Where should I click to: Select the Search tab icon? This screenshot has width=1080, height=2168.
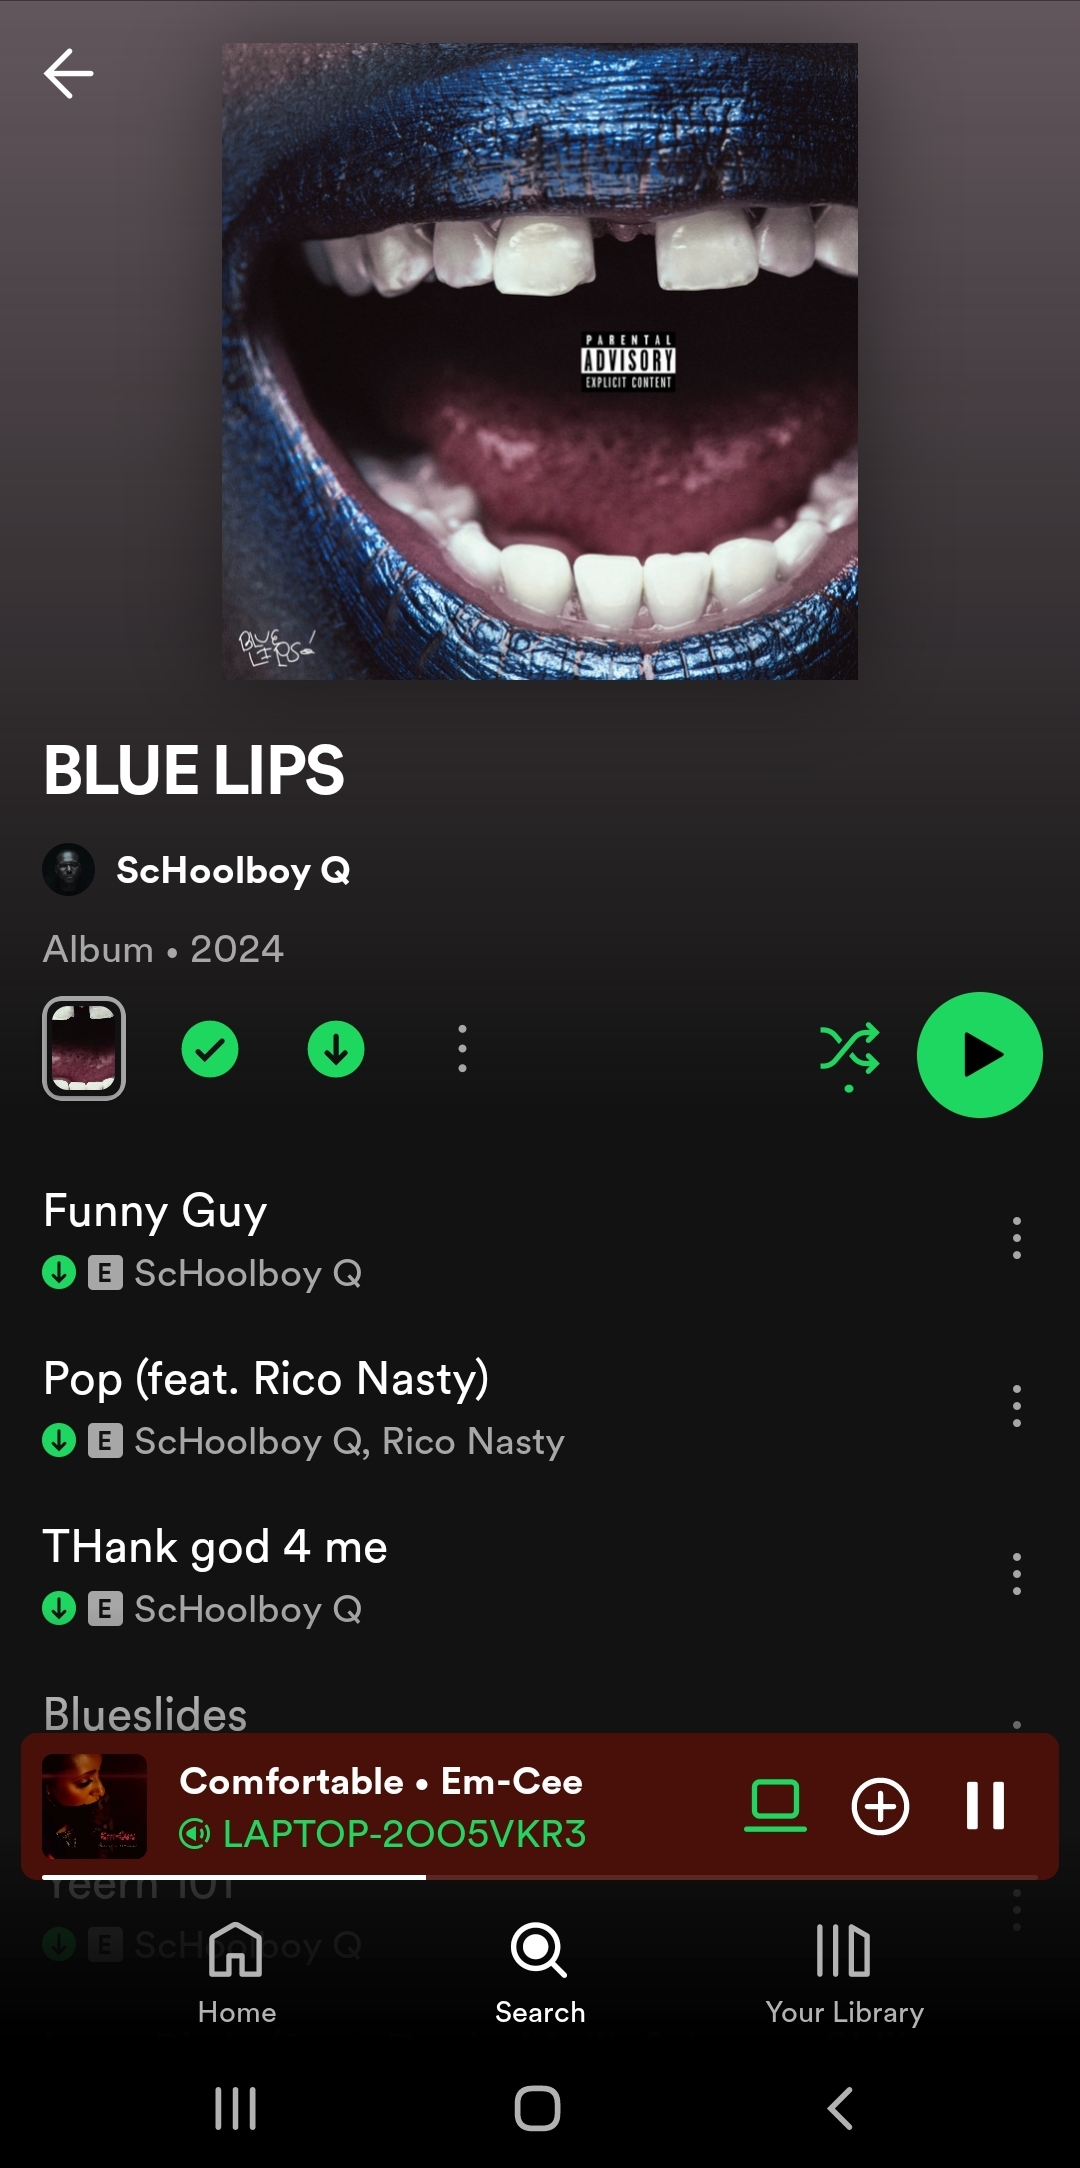point(539,1950)
